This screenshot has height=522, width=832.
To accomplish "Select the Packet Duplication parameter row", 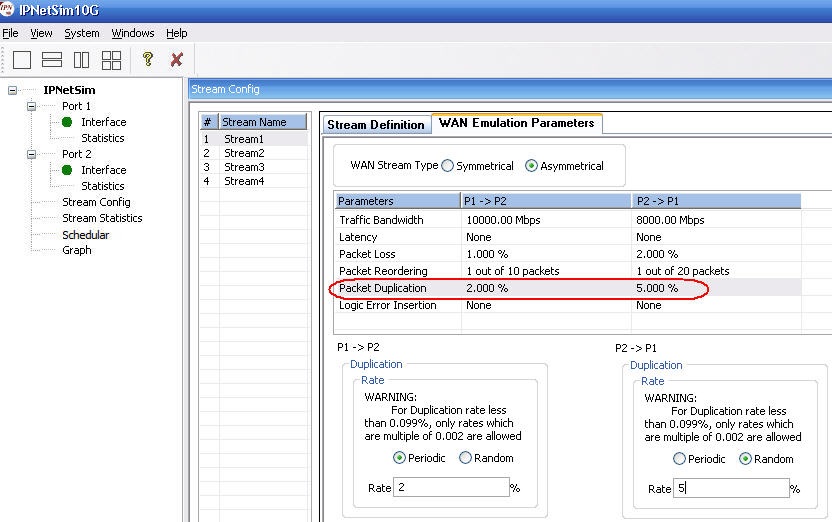I will point(568,288).
